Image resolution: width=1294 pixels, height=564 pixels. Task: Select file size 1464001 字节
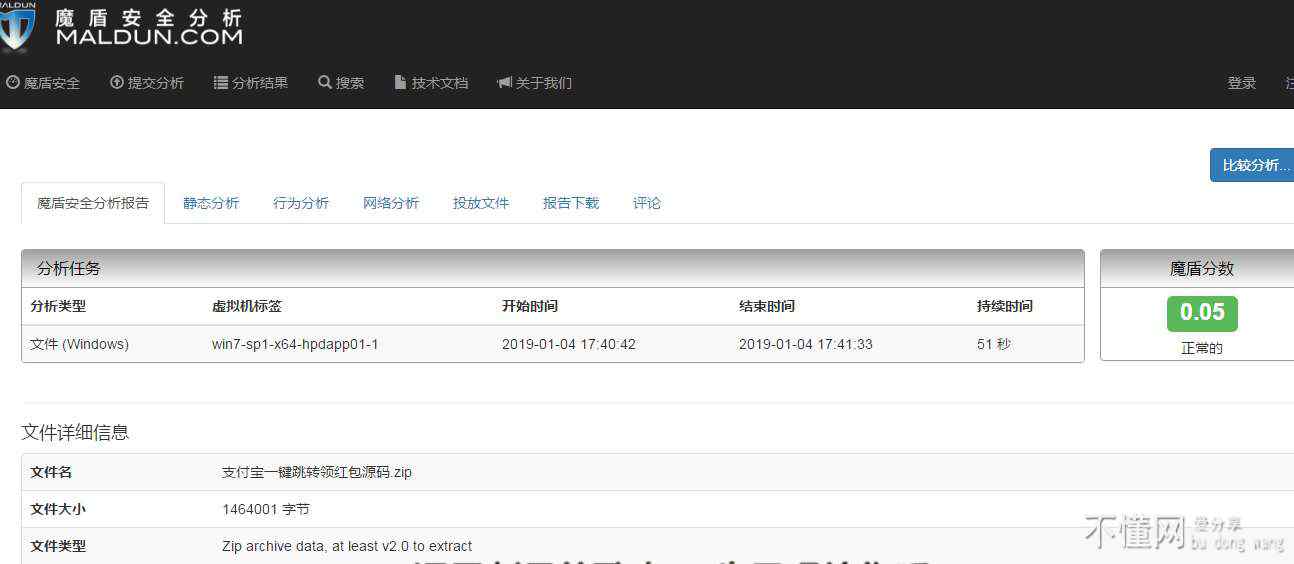[266, 509]
